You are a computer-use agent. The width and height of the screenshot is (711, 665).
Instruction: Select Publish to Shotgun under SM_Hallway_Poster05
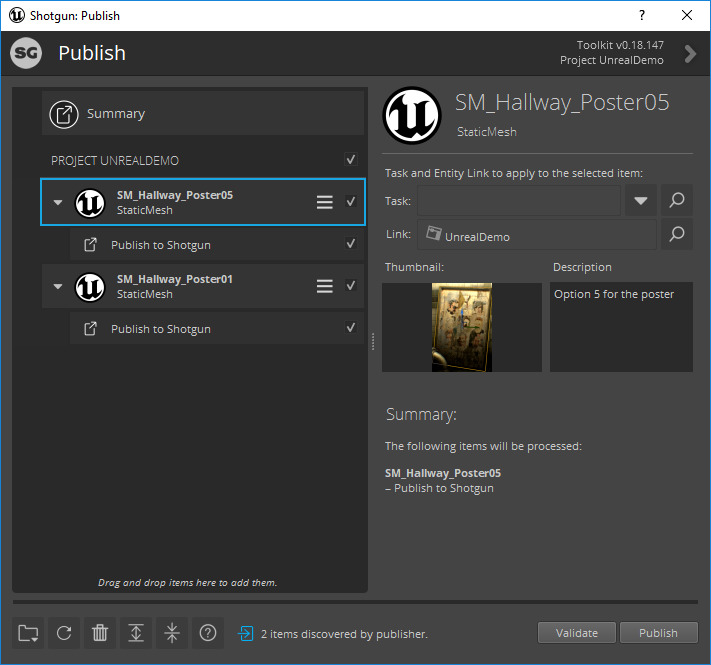click(x=160, y=245)
